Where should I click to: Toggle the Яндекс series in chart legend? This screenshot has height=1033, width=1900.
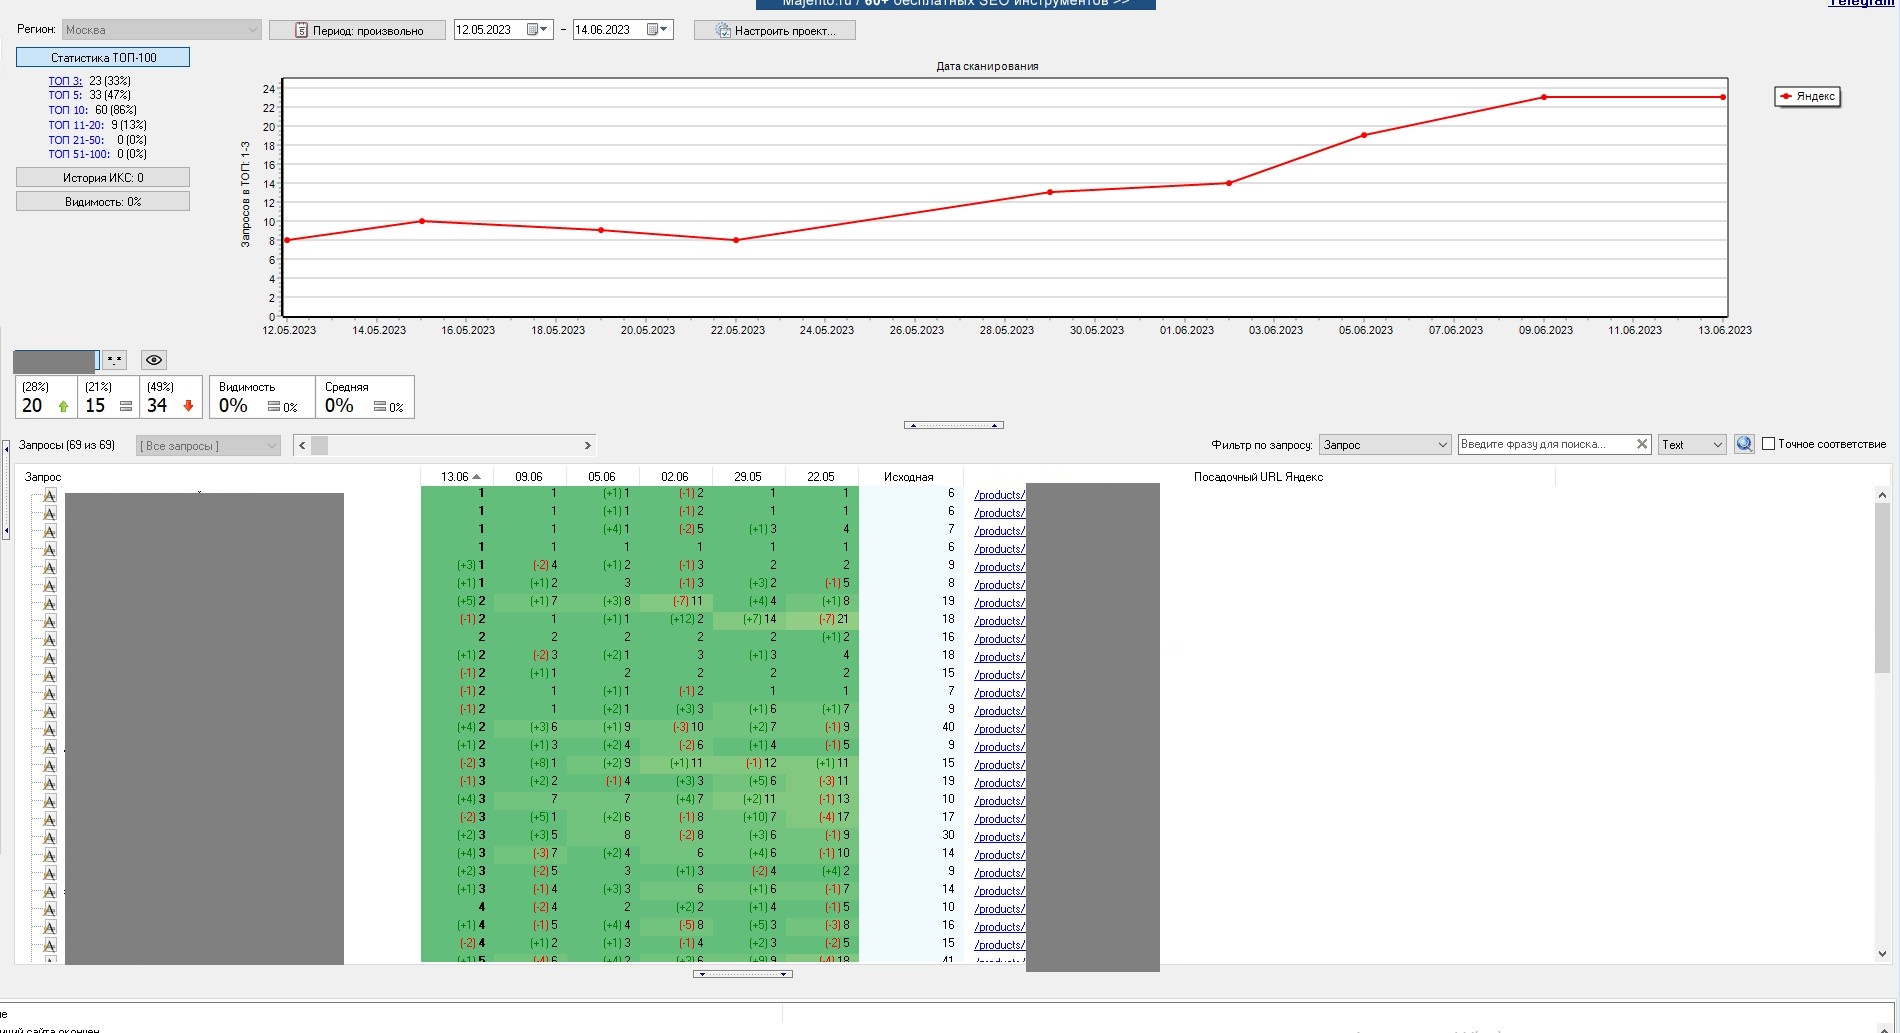(x=1807, y=97)
